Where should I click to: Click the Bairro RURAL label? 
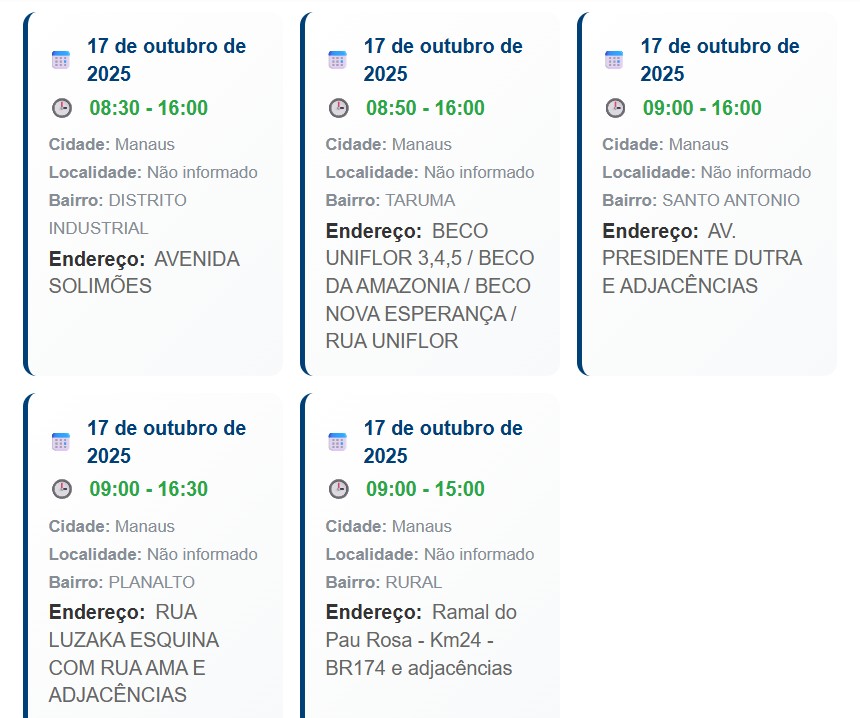[x=384, y=582]
